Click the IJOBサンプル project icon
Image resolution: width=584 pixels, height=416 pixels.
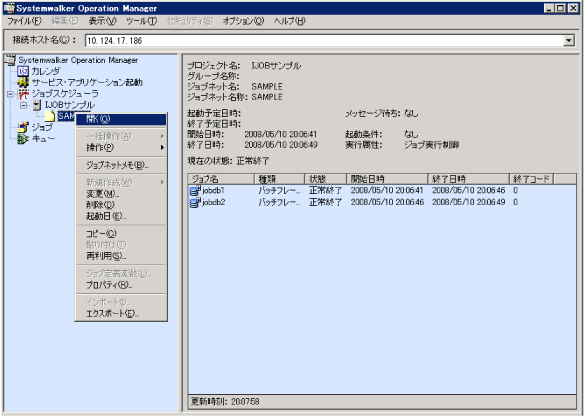tap(36, 105)
